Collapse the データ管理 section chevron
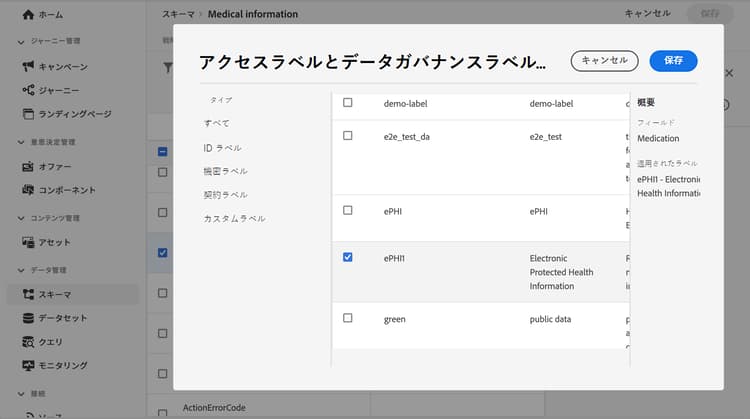The height and width of the screenshot is (419, 750). pos(22,270)
